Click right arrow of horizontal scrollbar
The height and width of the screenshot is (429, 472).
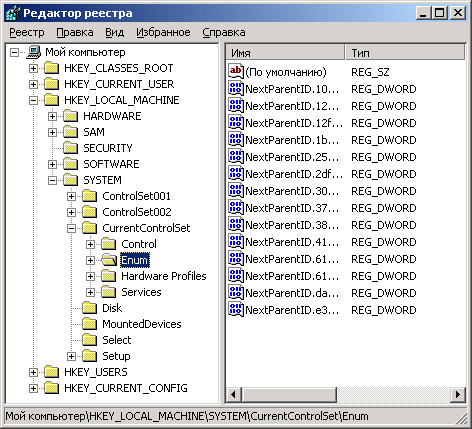pos(458,395)
